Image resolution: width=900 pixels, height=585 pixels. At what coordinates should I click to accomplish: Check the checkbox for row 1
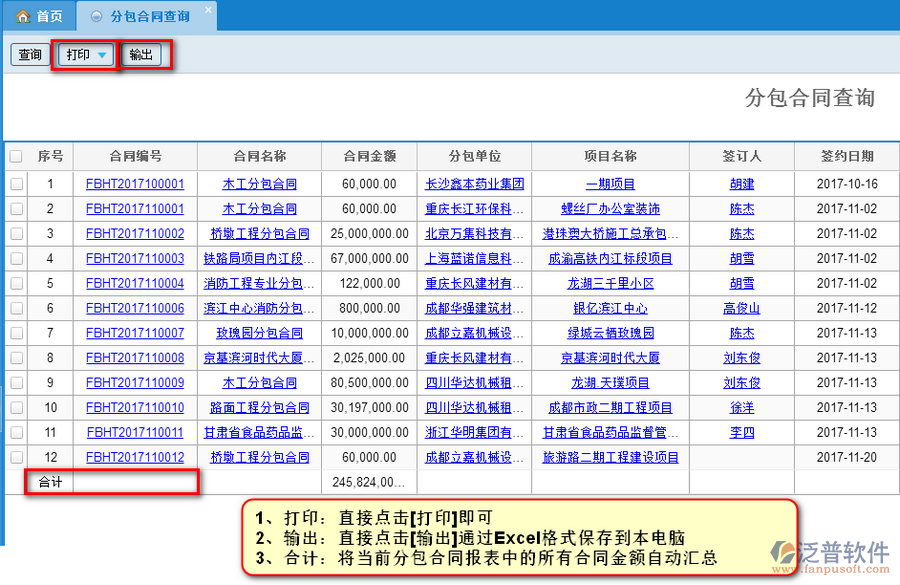pyautogui.click(x=16, y=184)
